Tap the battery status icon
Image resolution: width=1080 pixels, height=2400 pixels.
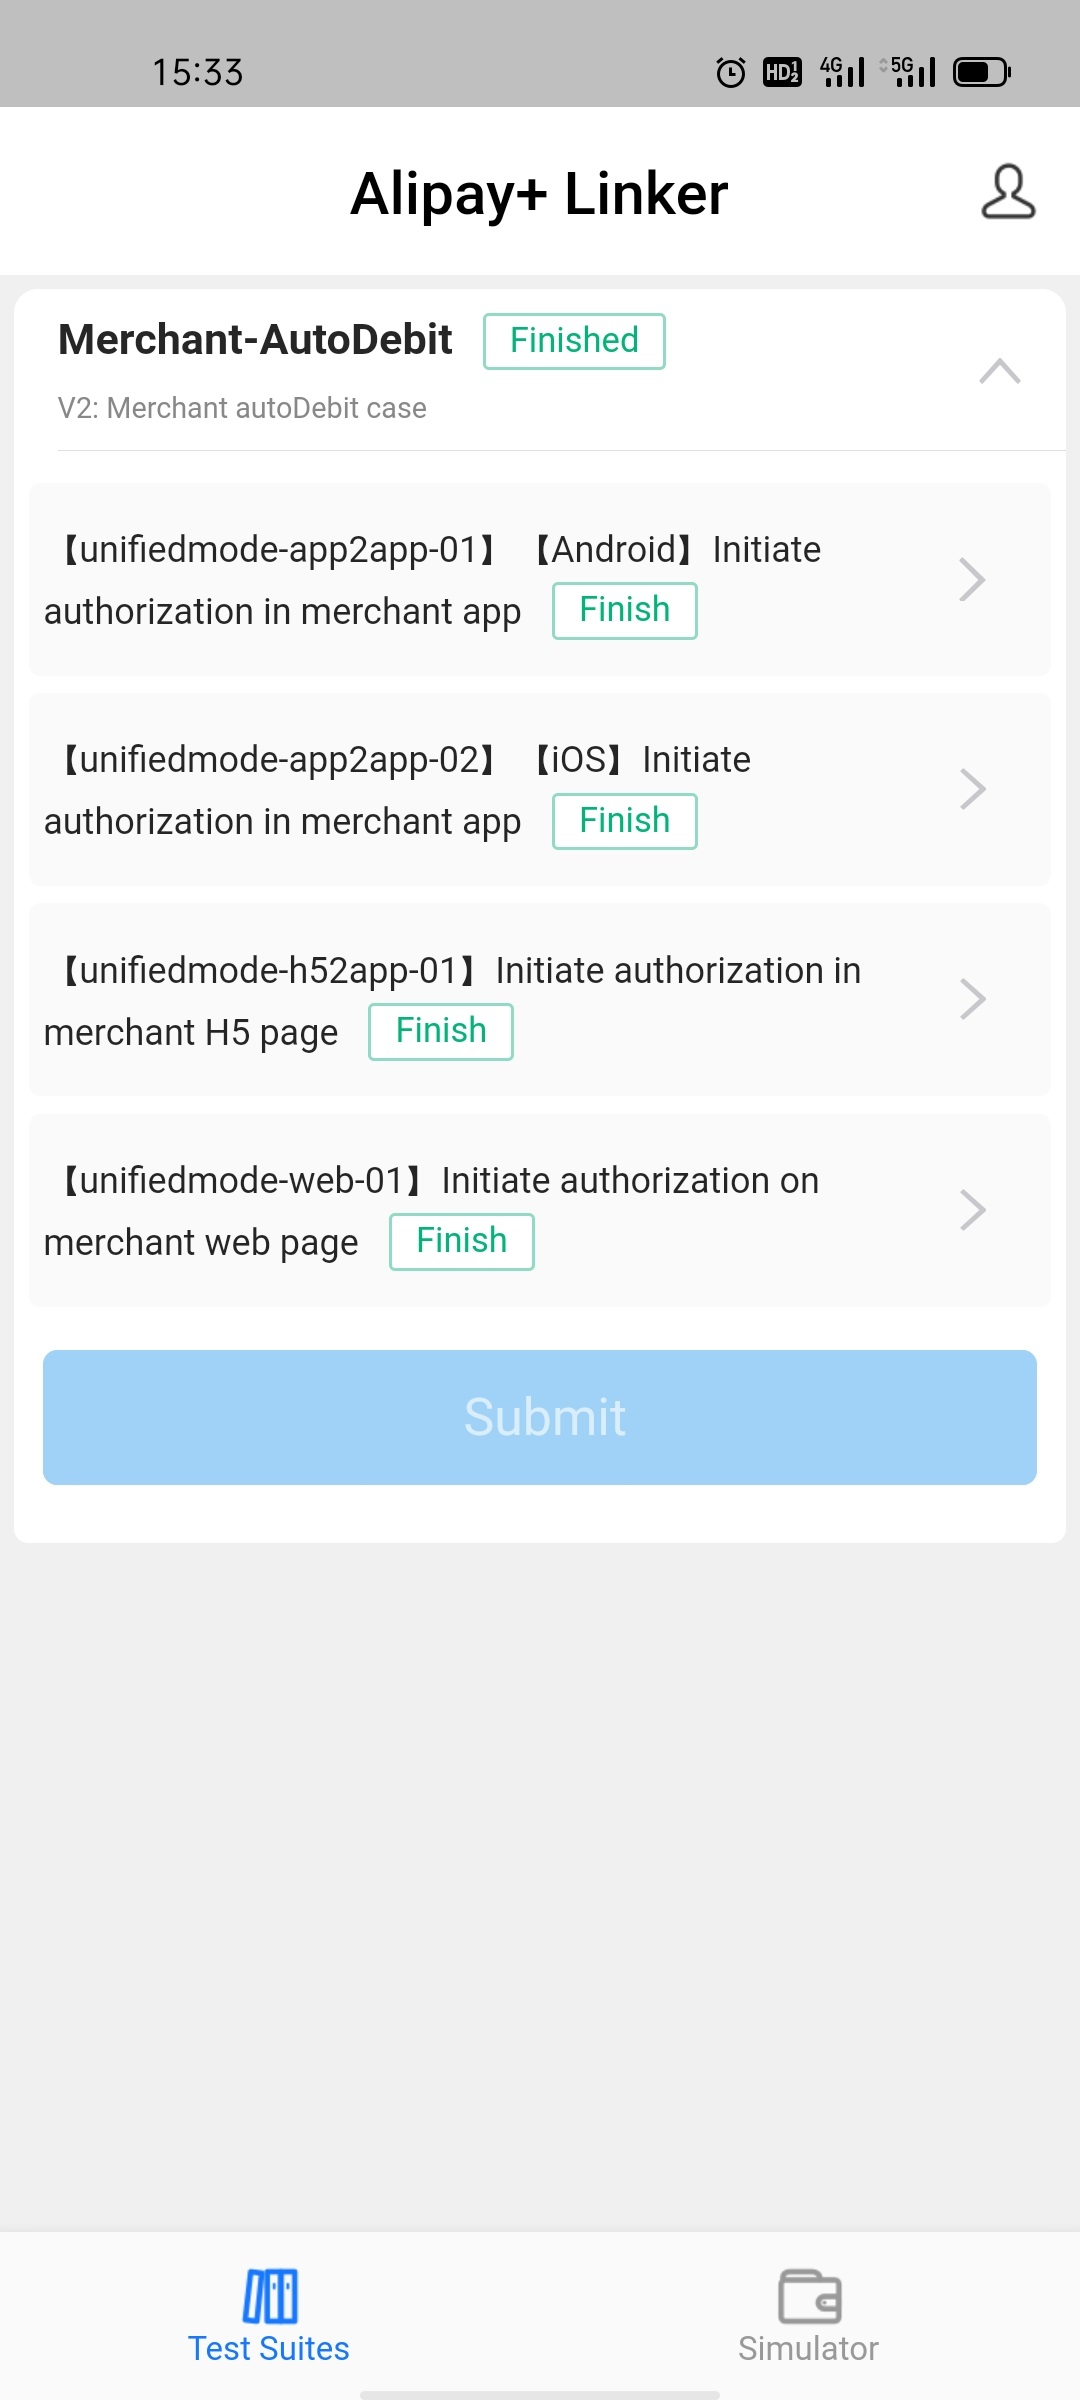coord(982,72)
